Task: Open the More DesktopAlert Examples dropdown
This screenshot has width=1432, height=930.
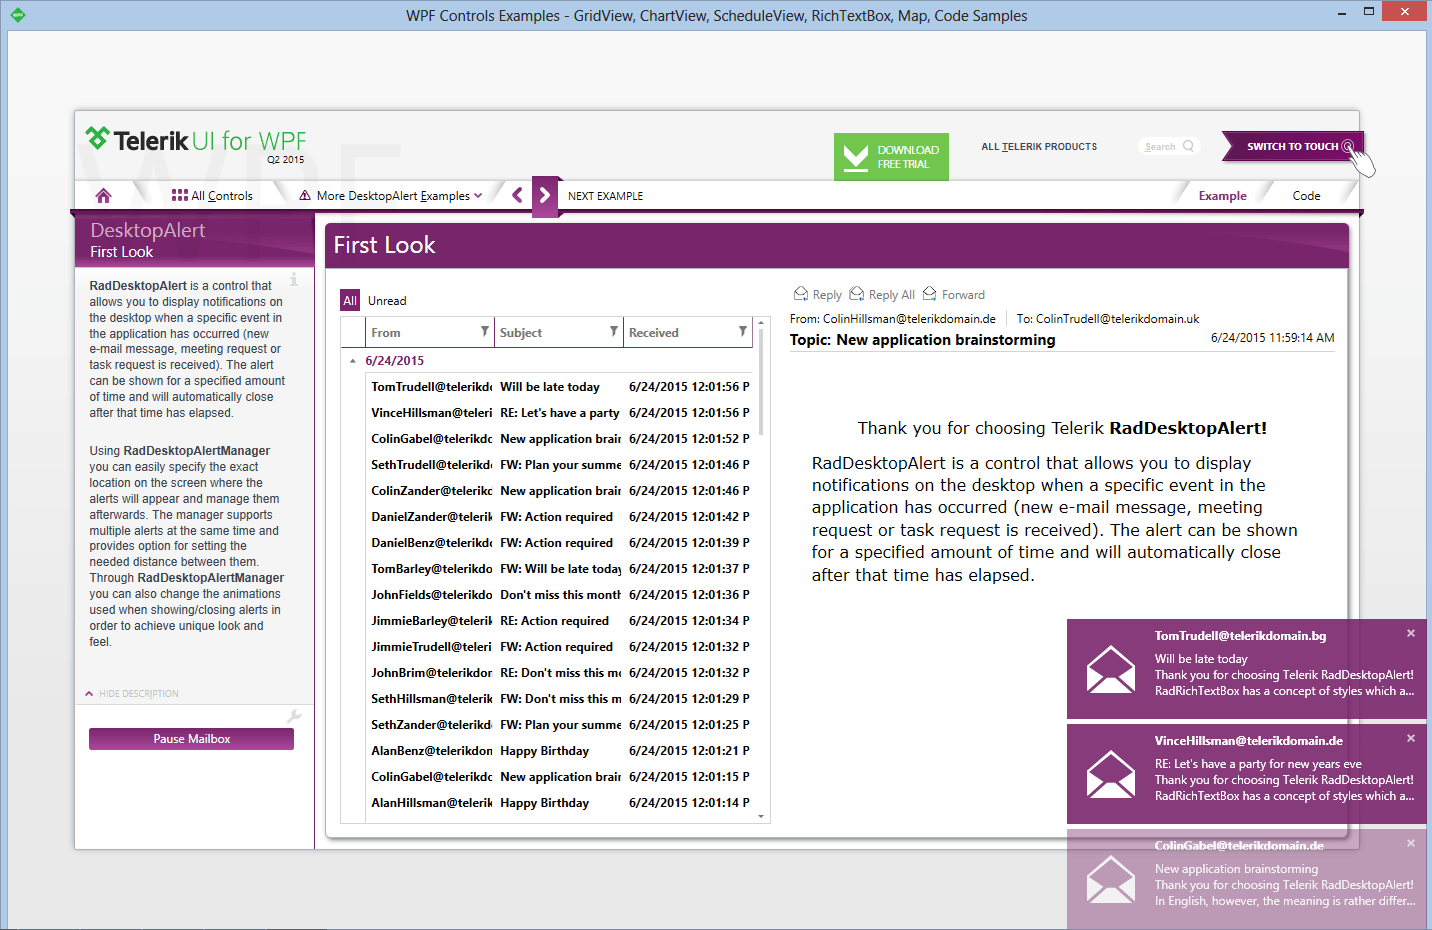Action: (391, 196)
